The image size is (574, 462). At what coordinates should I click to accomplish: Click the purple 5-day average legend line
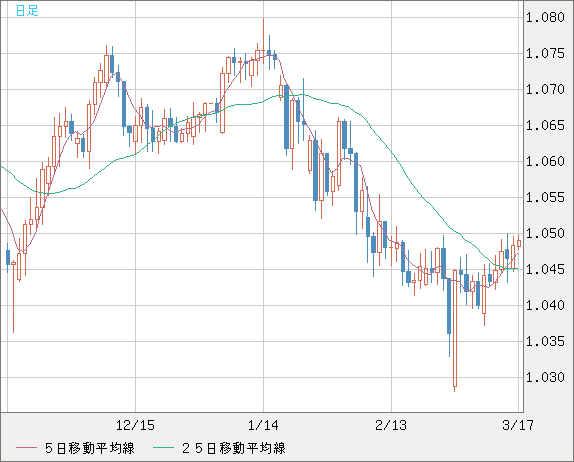(x=26, y=448)
